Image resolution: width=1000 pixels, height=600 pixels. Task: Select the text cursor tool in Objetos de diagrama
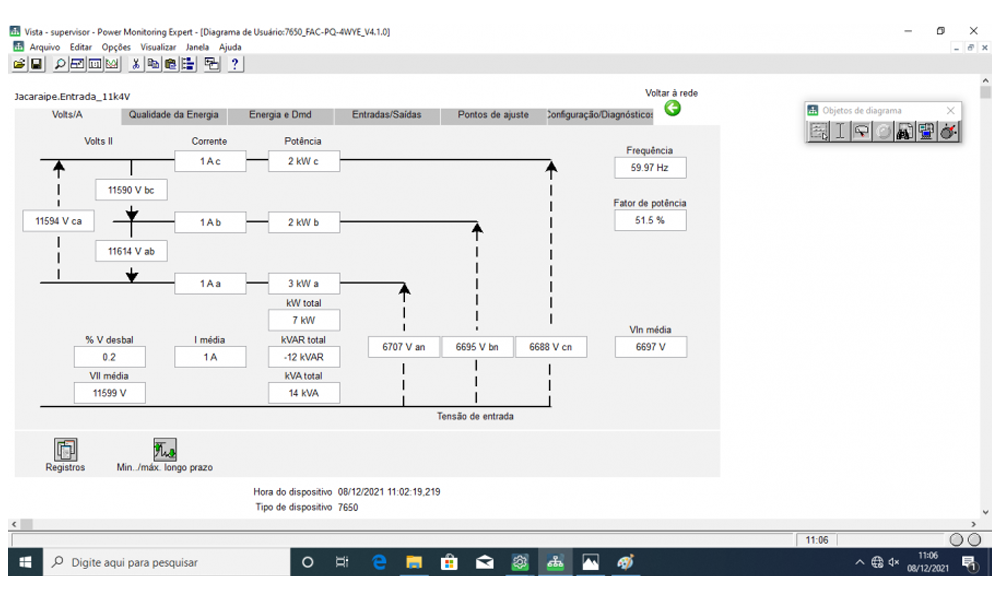(840, 131)
